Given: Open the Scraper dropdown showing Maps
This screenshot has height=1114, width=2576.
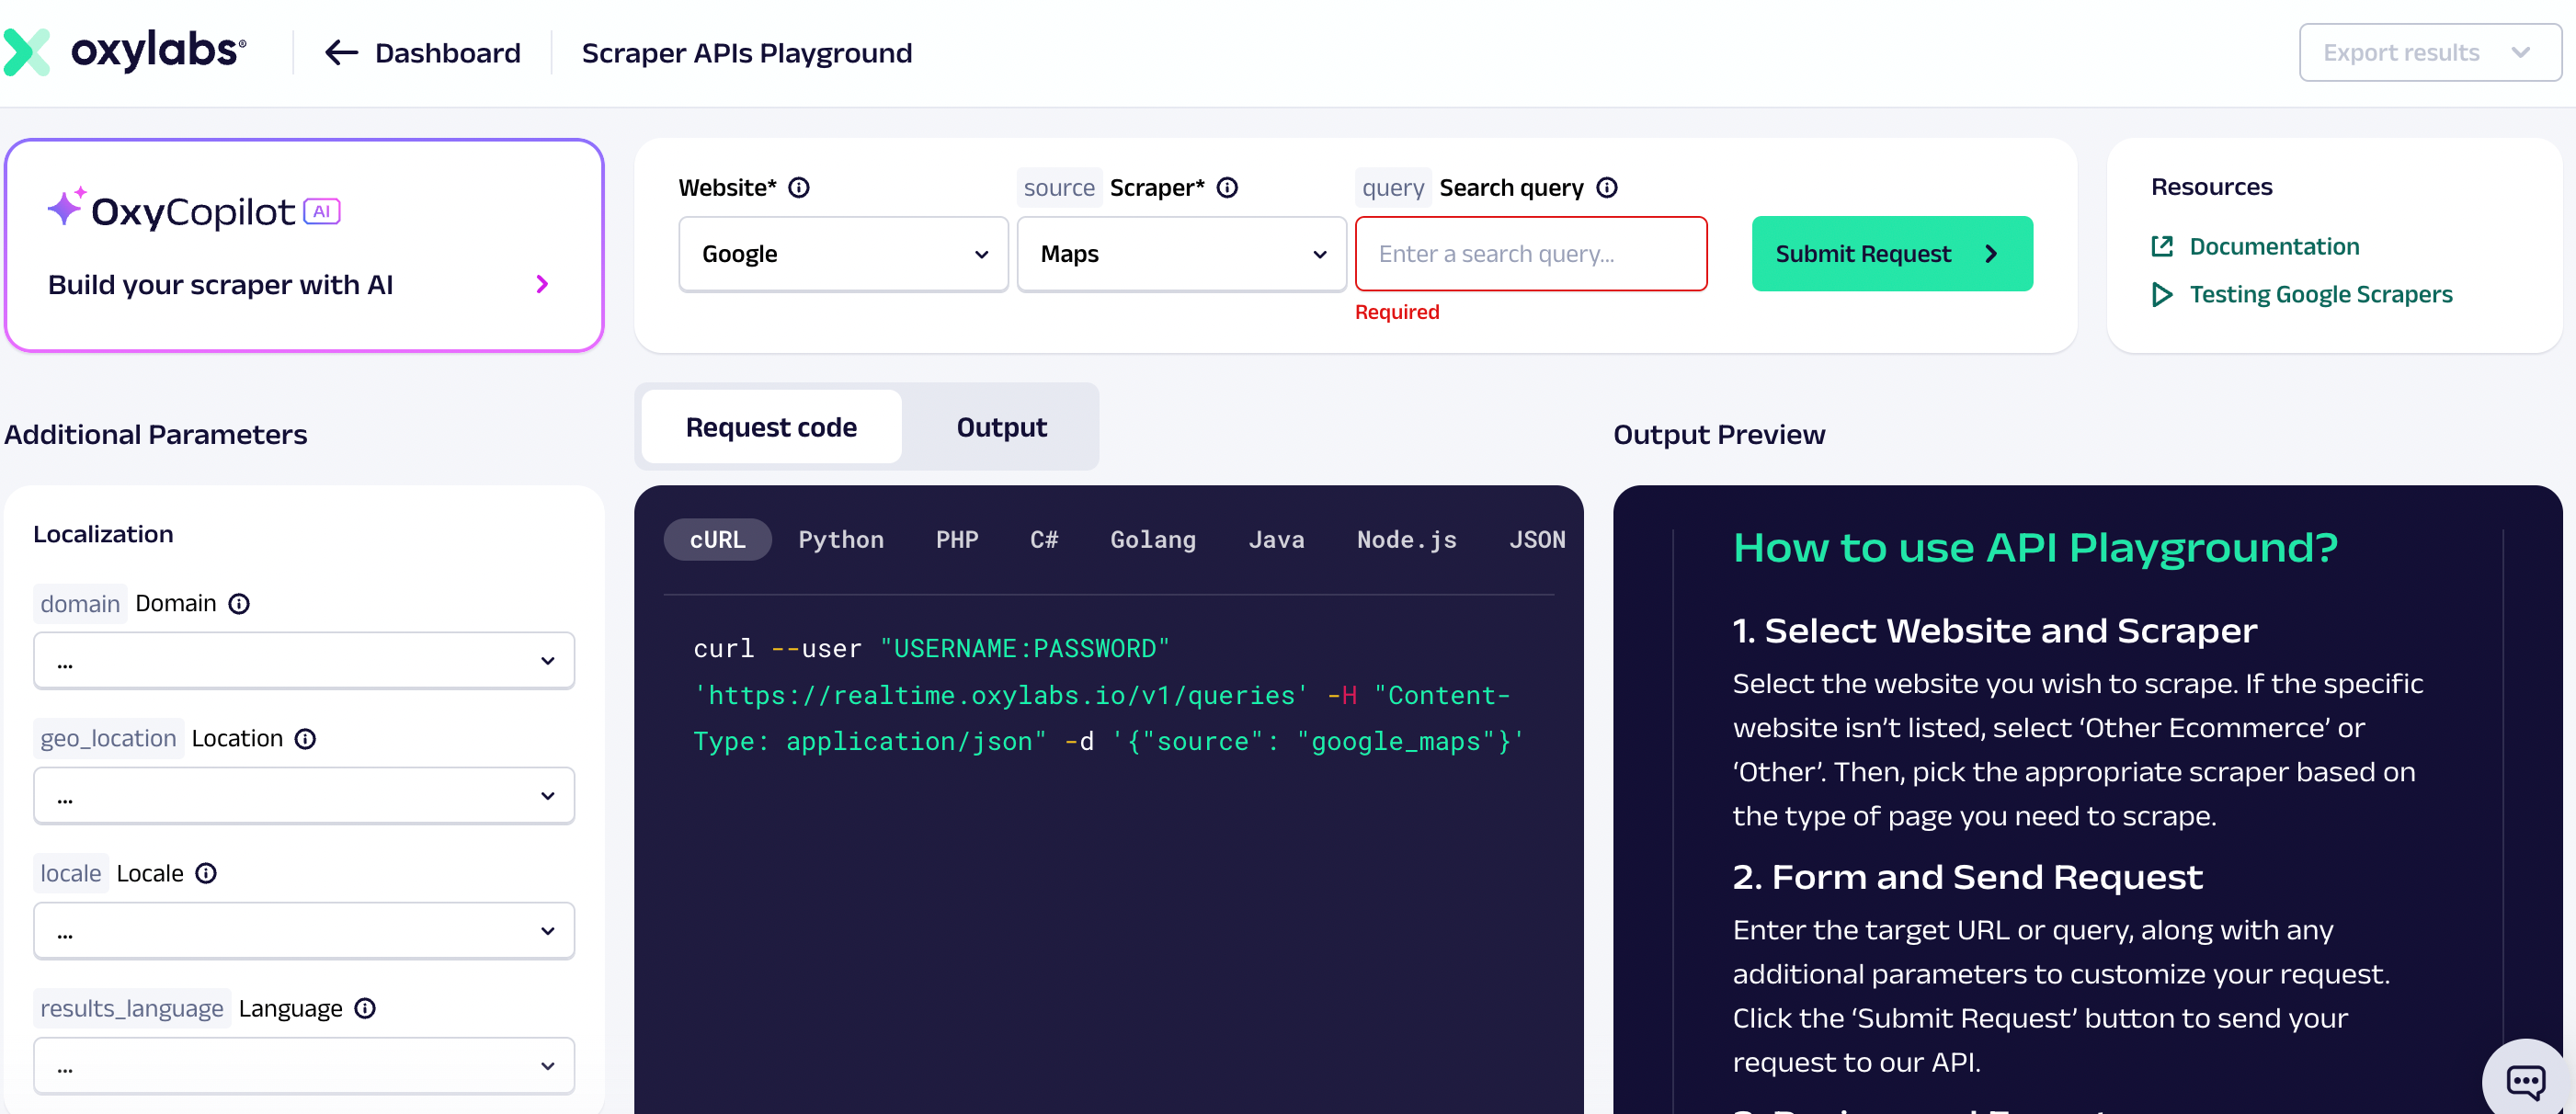Looking at the screenshot, I should pyautogui.click(x=1181, y=254).
